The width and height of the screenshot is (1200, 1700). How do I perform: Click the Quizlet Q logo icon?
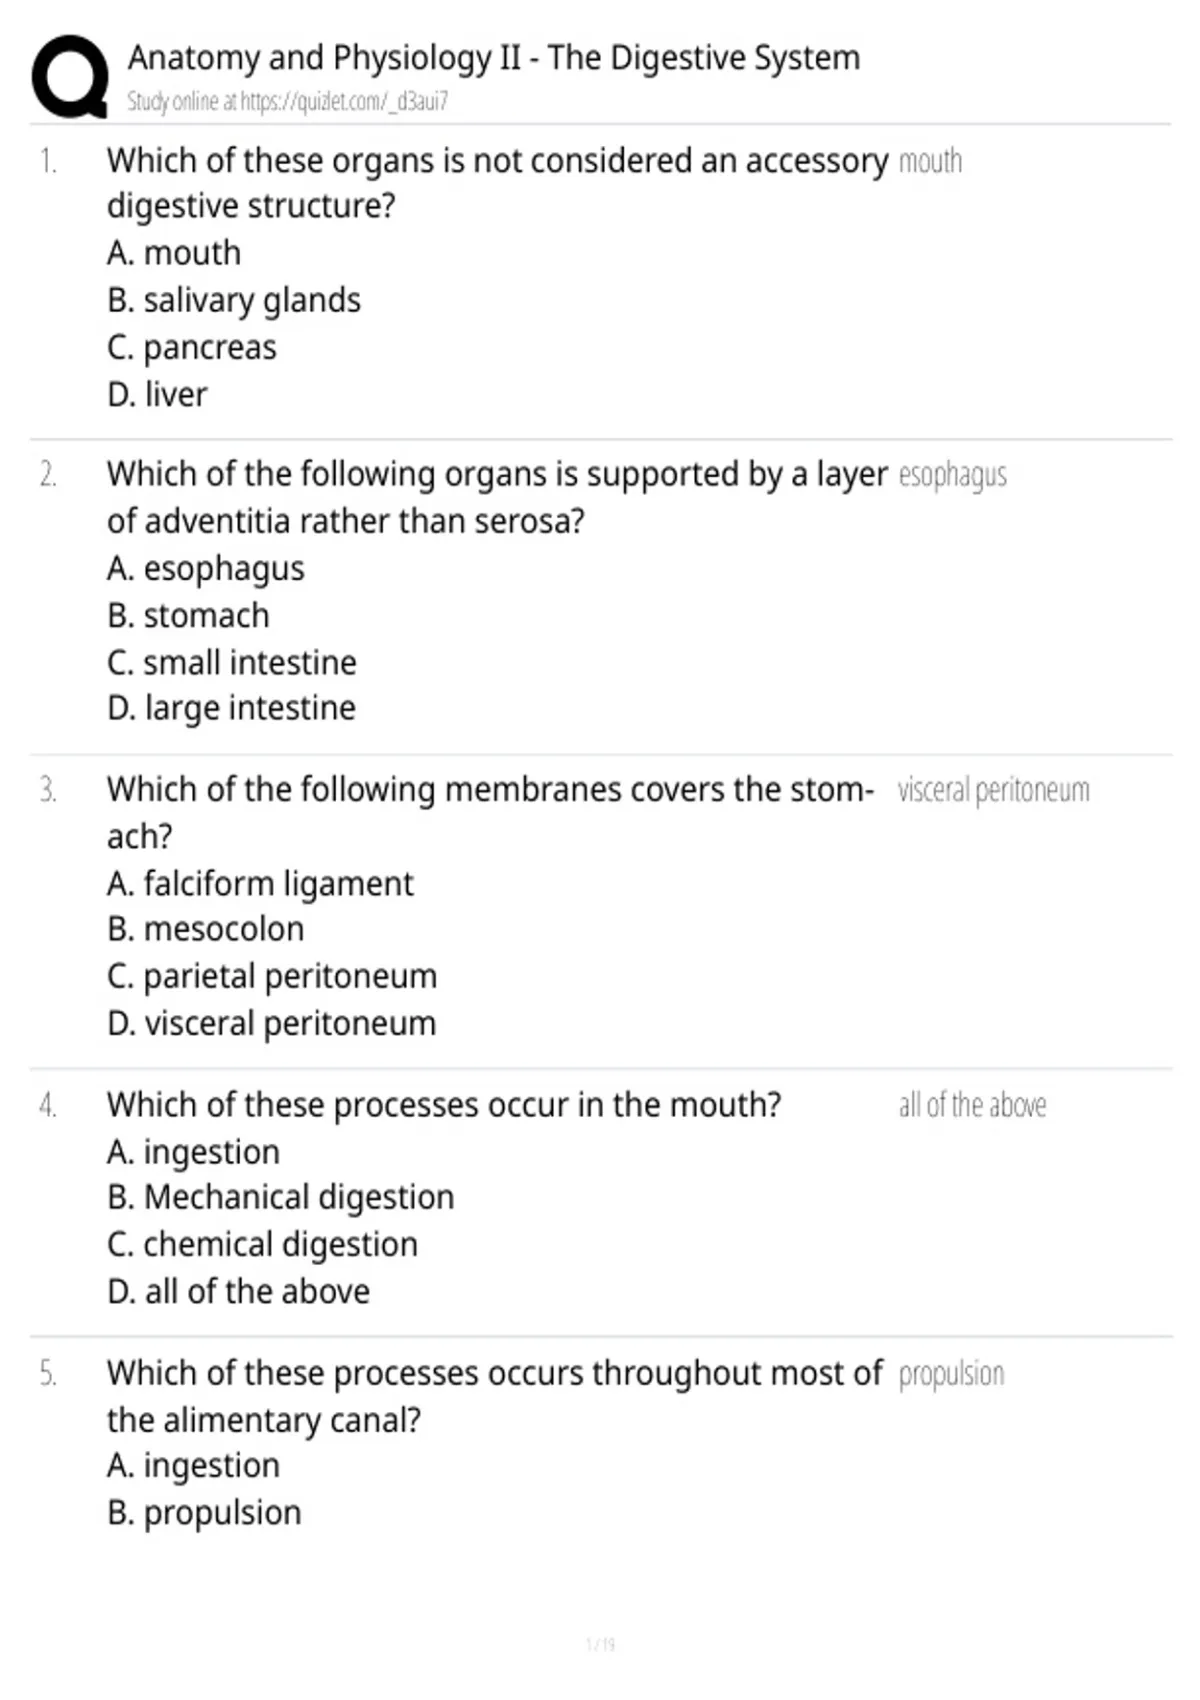70,77
